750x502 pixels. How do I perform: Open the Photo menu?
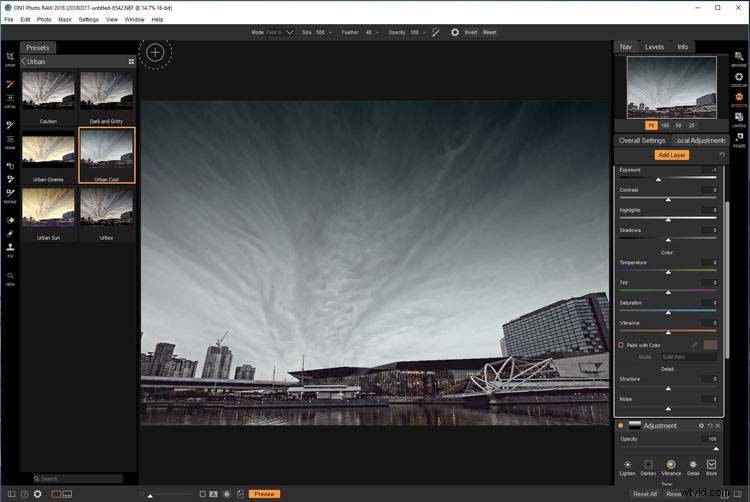44,20
